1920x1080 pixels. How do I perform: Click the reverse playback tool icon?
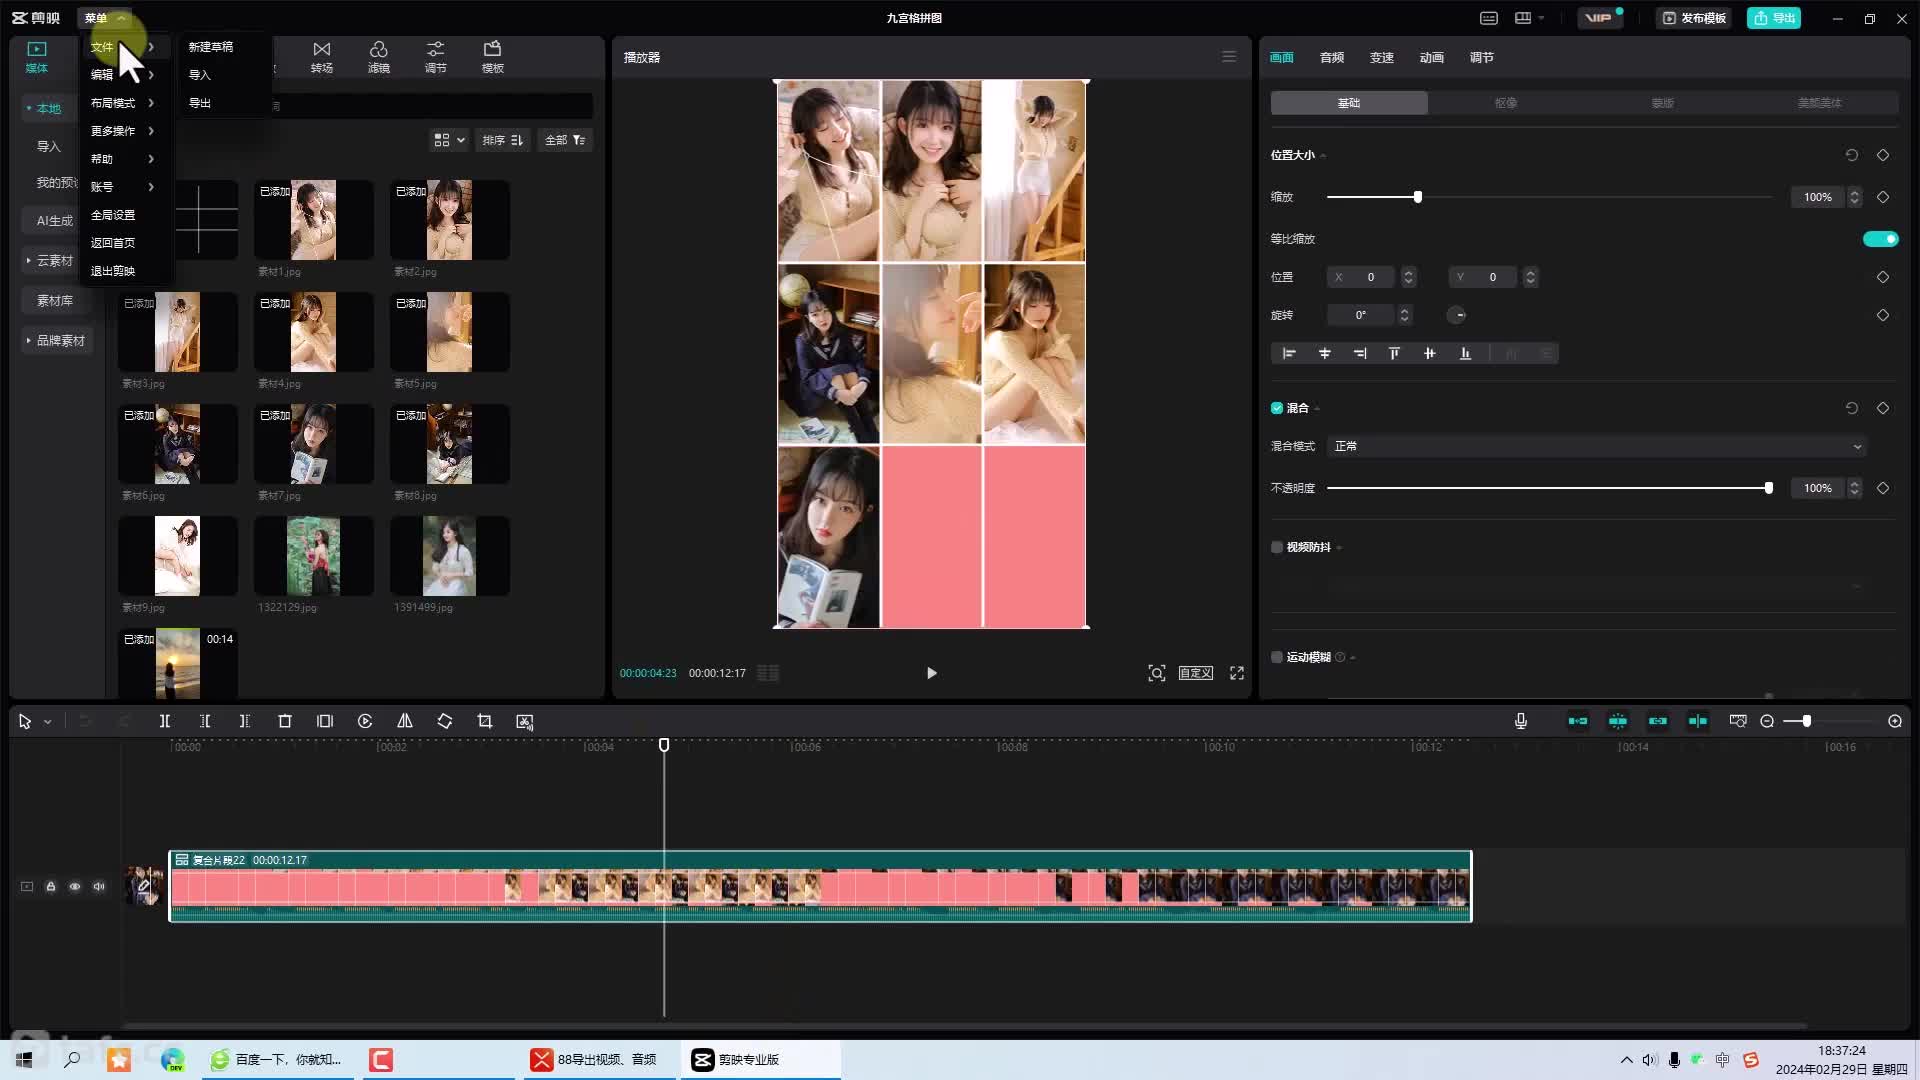pyautogui.click(x=365, y=721)
